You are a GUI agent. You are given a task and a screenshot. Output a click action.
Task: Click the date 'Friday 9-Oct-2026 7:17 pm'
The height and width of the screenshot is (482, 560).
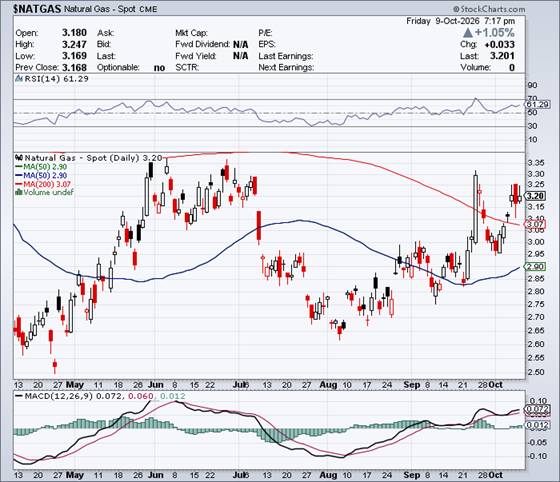tap(461, 21)
